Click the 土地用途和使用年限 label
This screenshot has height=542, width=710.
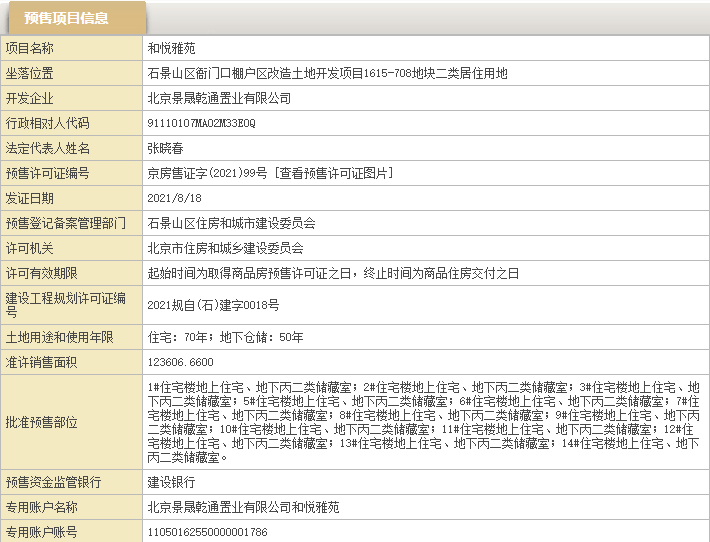click(x=59, y=337)
